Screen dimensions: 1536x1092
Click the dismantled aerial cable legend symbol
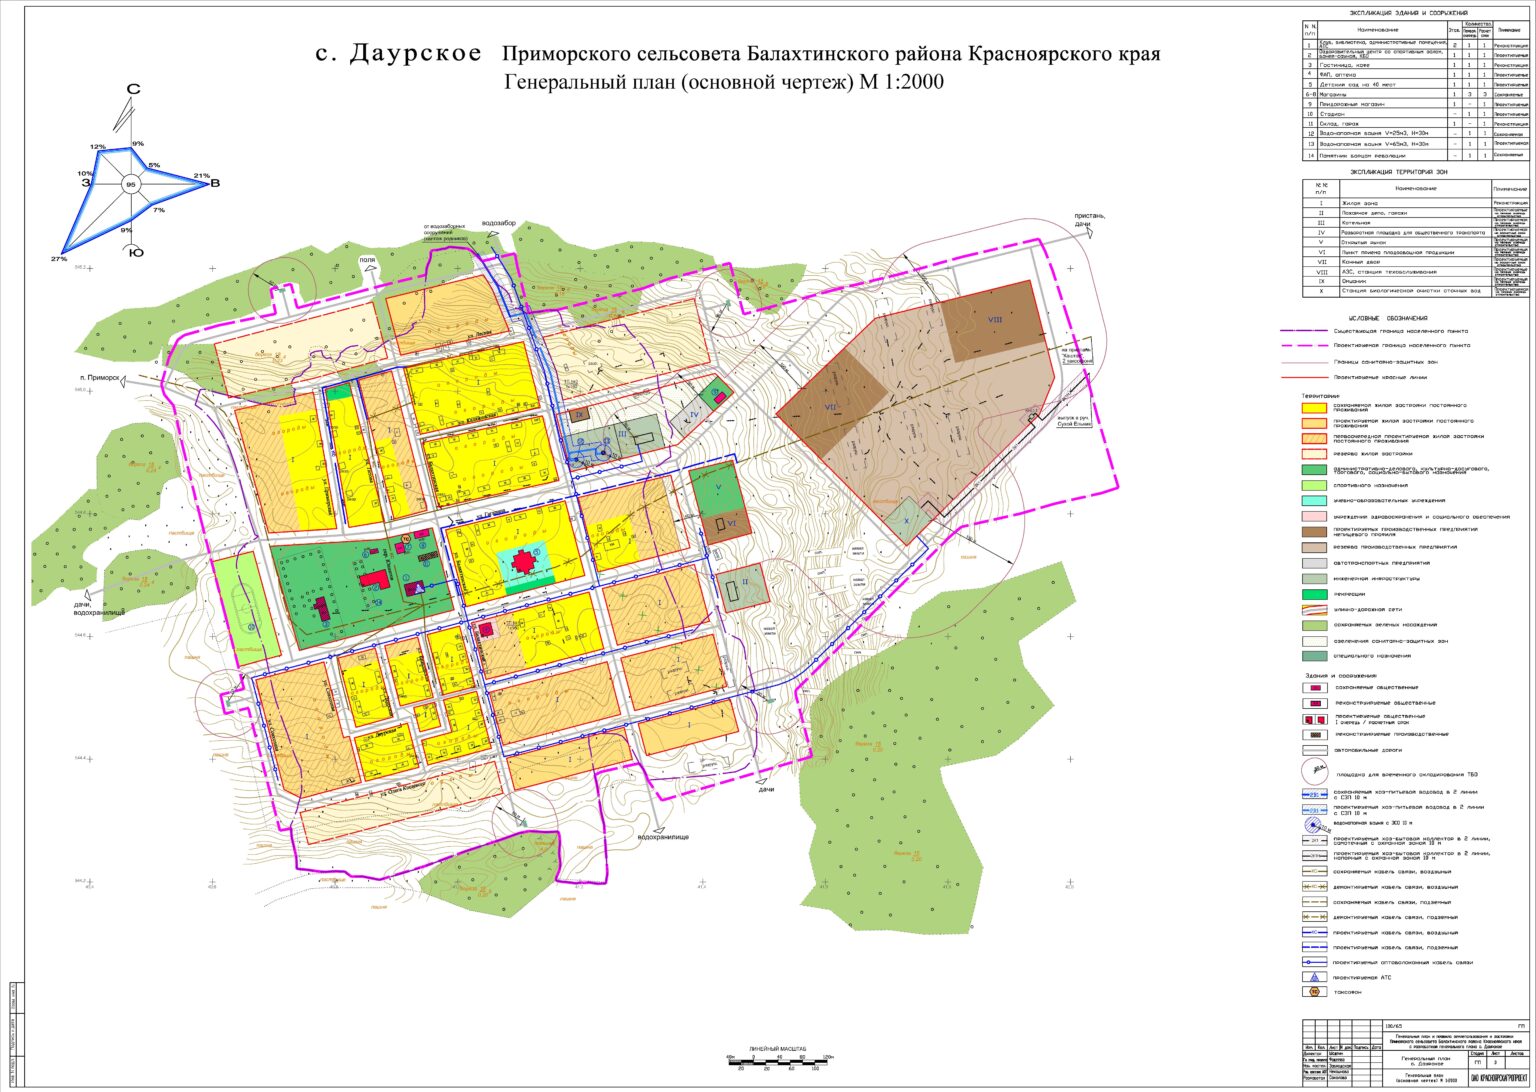pyautogui.click(x=1315, y=887)
